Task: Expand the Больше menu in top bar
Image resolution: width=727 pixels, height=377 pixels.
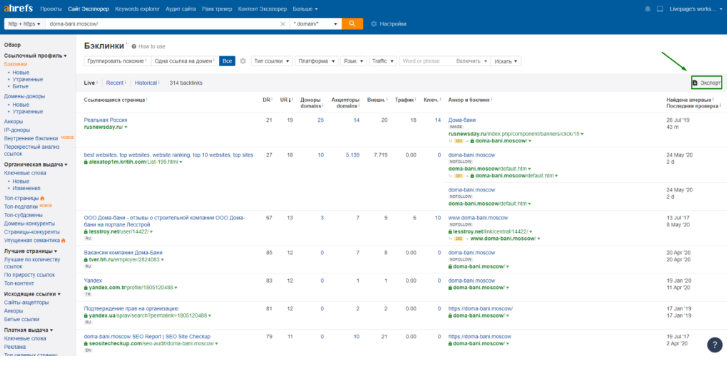Action: tap(305, 9)
